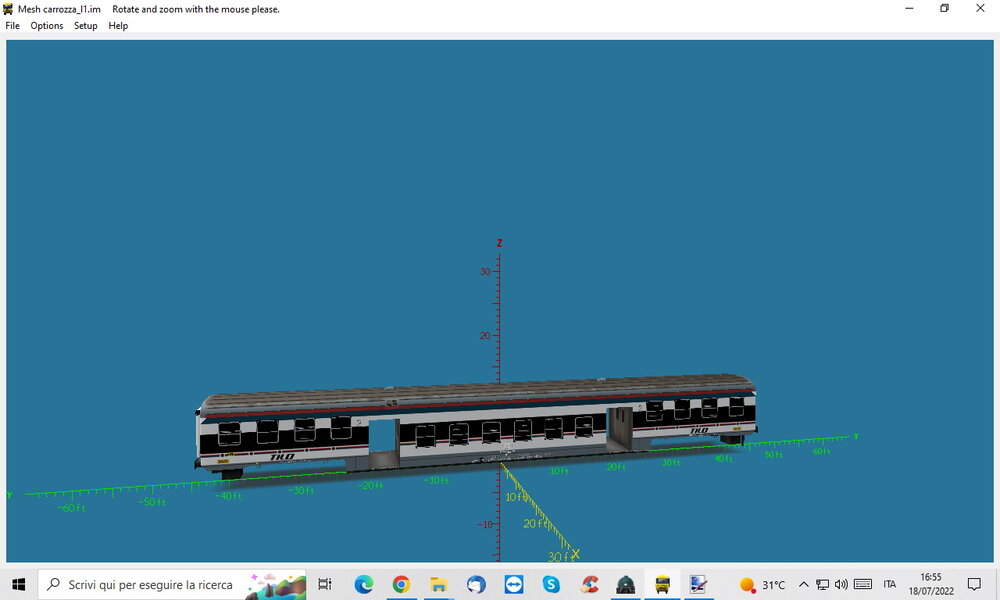Open the last pinned taskbar app icon
Image resolution: width=1000 pixels, height=600 pixels.
[698, 584]
